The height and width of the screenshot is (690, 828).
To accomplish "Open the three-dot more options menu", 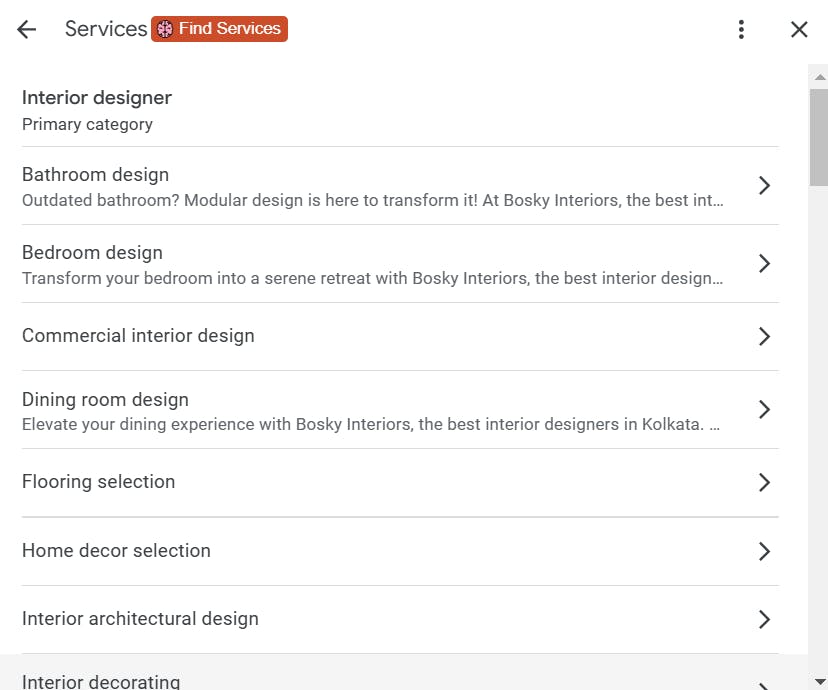I will click(x=741, y=29).
